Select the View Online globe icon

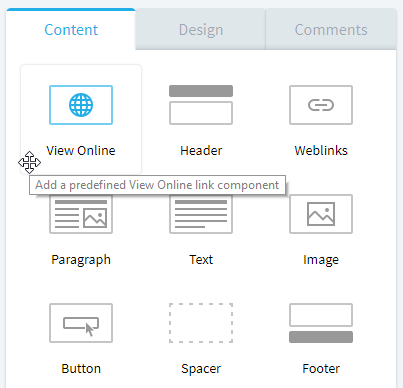point(81,105)
